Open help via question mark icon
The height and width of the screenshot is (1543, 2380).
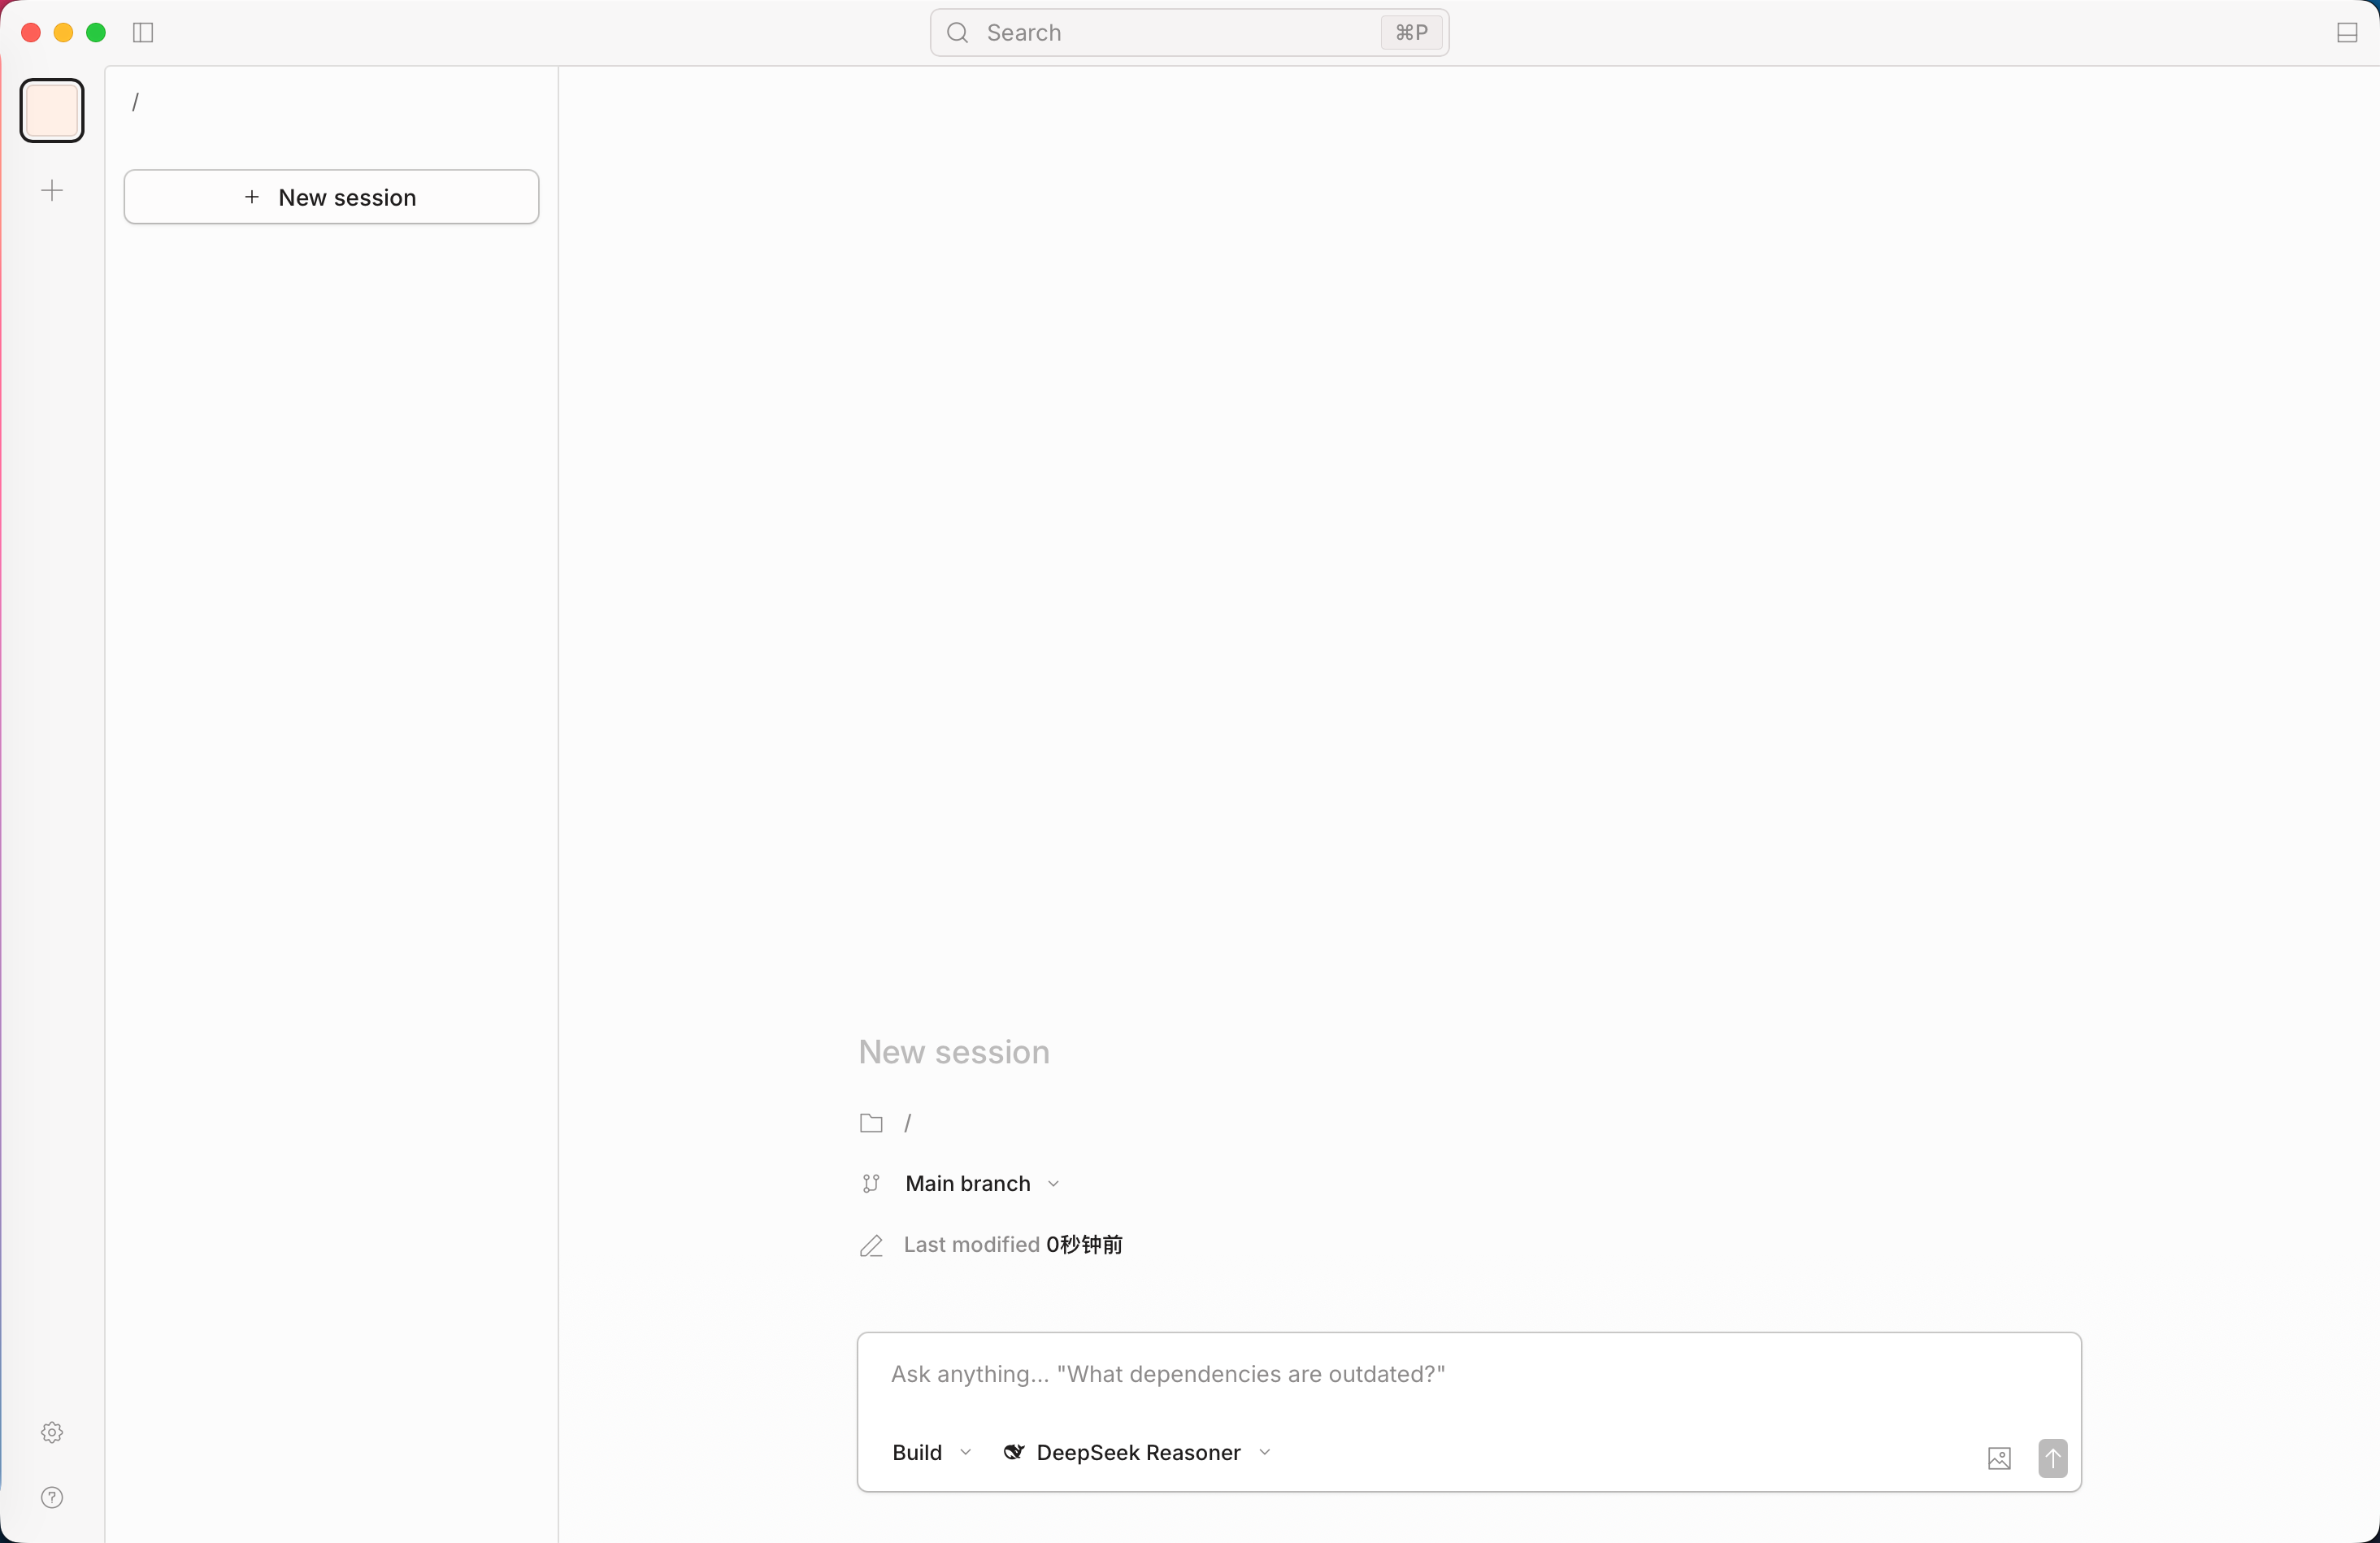click(52, 1497)
